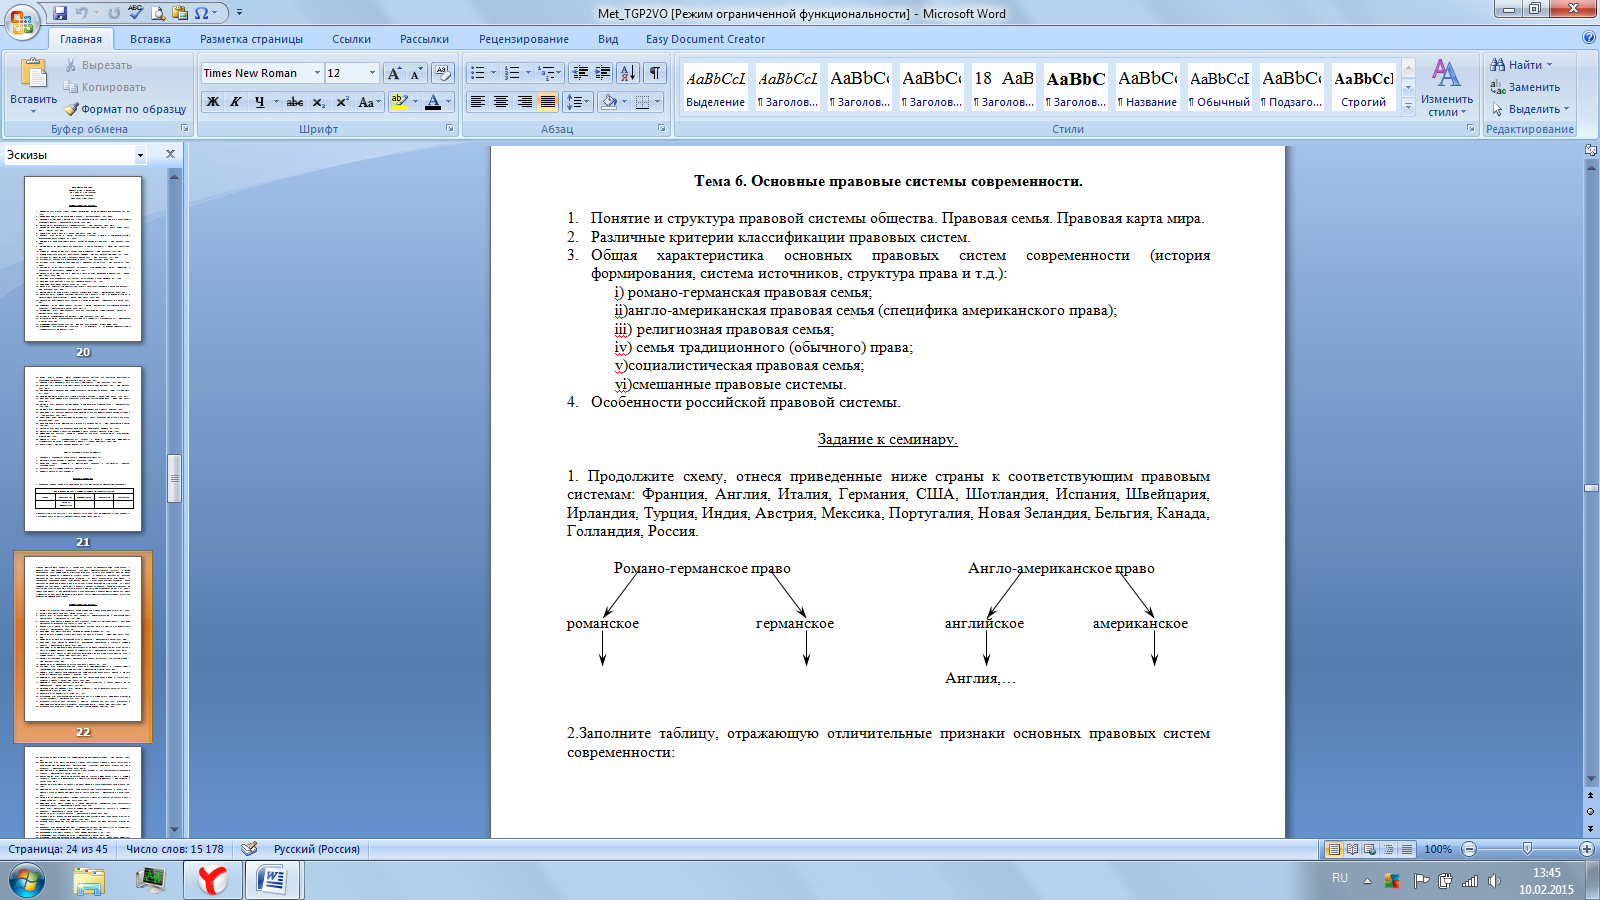Open Word help question mark icon
1600x900 pixels.
1589,38
